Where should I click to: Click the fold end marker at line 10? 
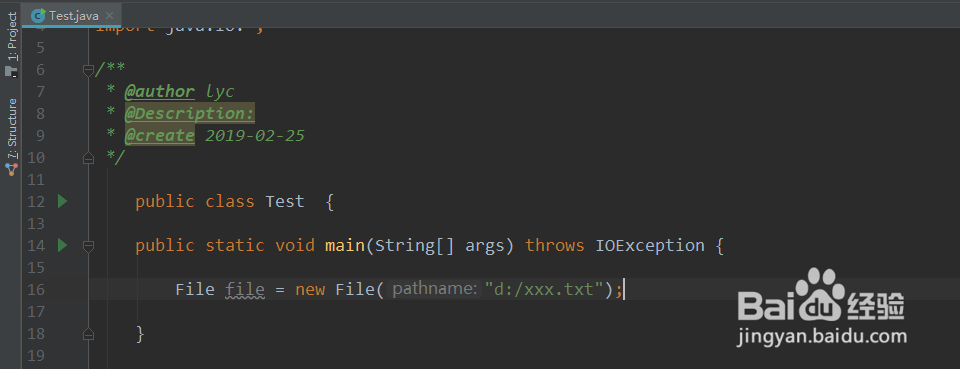tap(88, 158)
